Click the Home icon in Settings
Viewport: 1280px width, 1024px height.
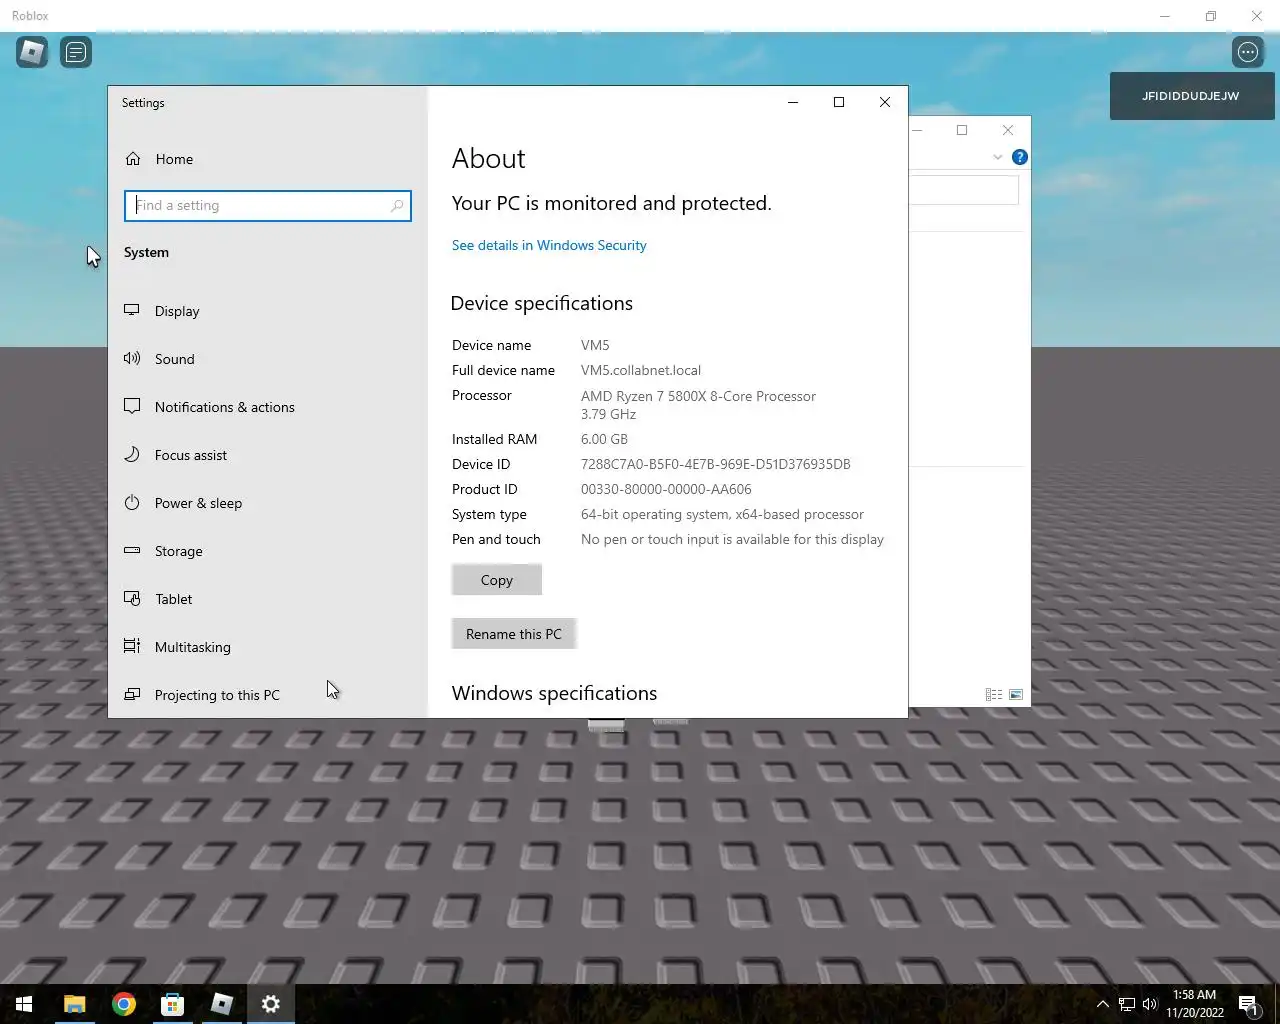133,159
